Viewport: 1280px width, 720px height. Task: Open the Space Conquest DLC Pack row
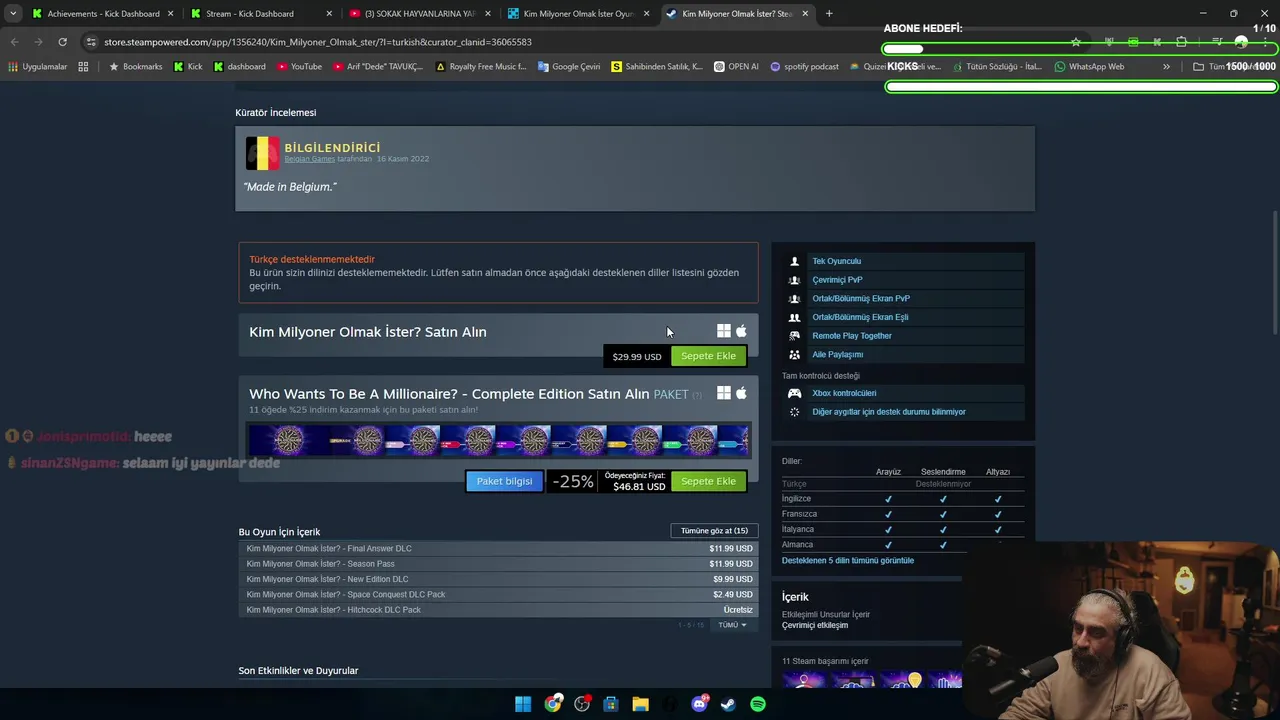[x=498, y=594]
